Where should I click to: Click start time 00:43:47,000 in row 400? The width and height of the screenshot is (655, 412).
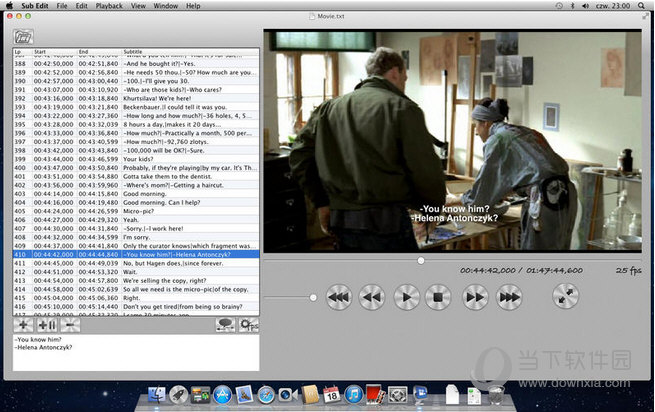[x=53, y=168]
